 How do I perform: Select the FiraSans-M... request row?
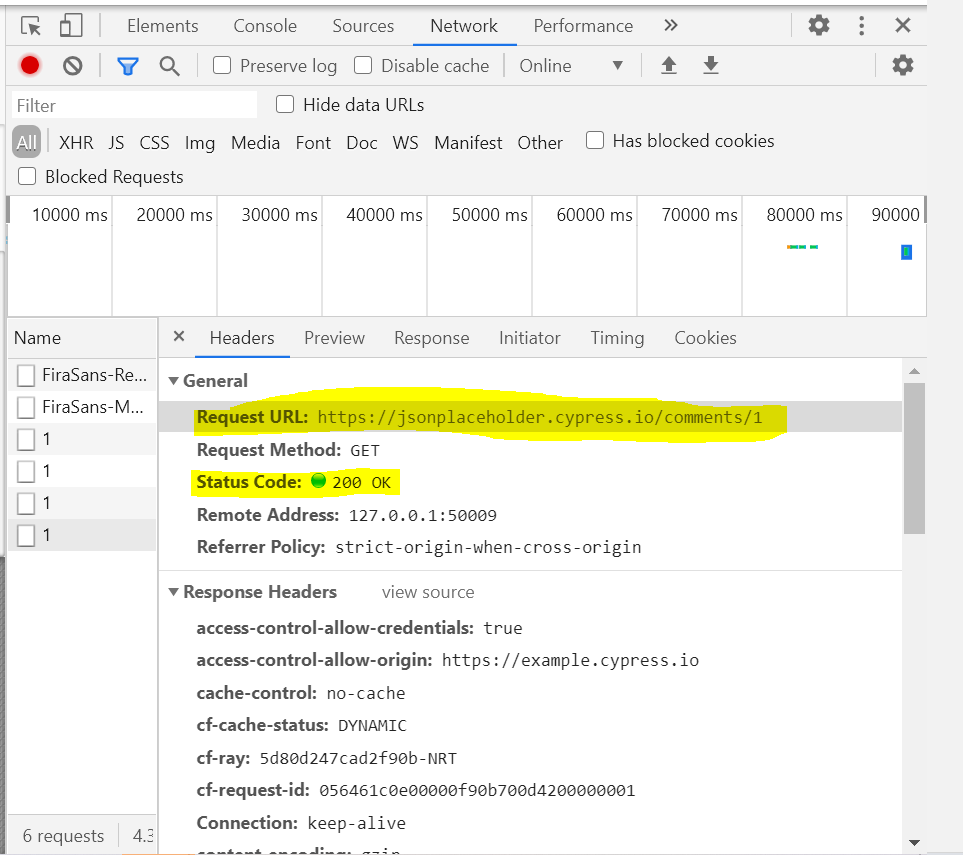point(82,407)
